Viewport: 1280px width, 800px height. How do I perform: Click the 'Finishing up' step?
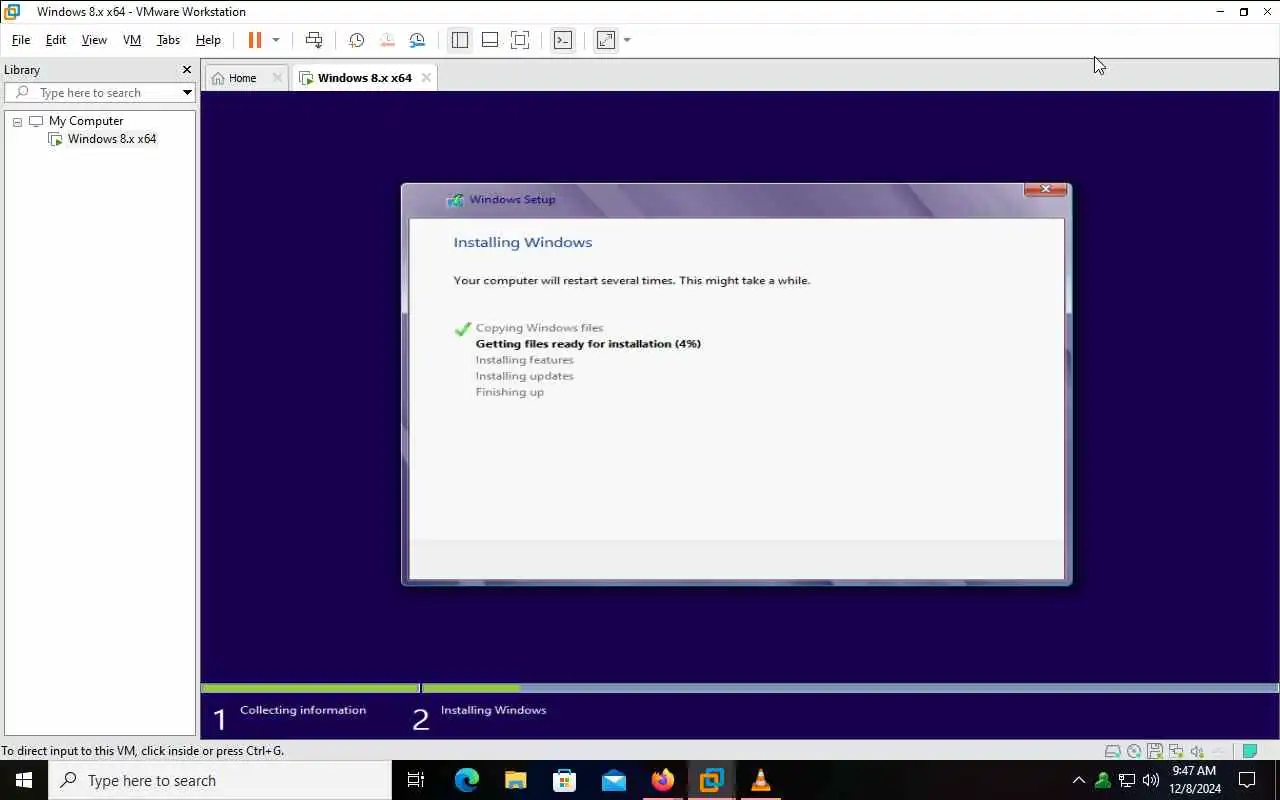[x=509, y=392]
